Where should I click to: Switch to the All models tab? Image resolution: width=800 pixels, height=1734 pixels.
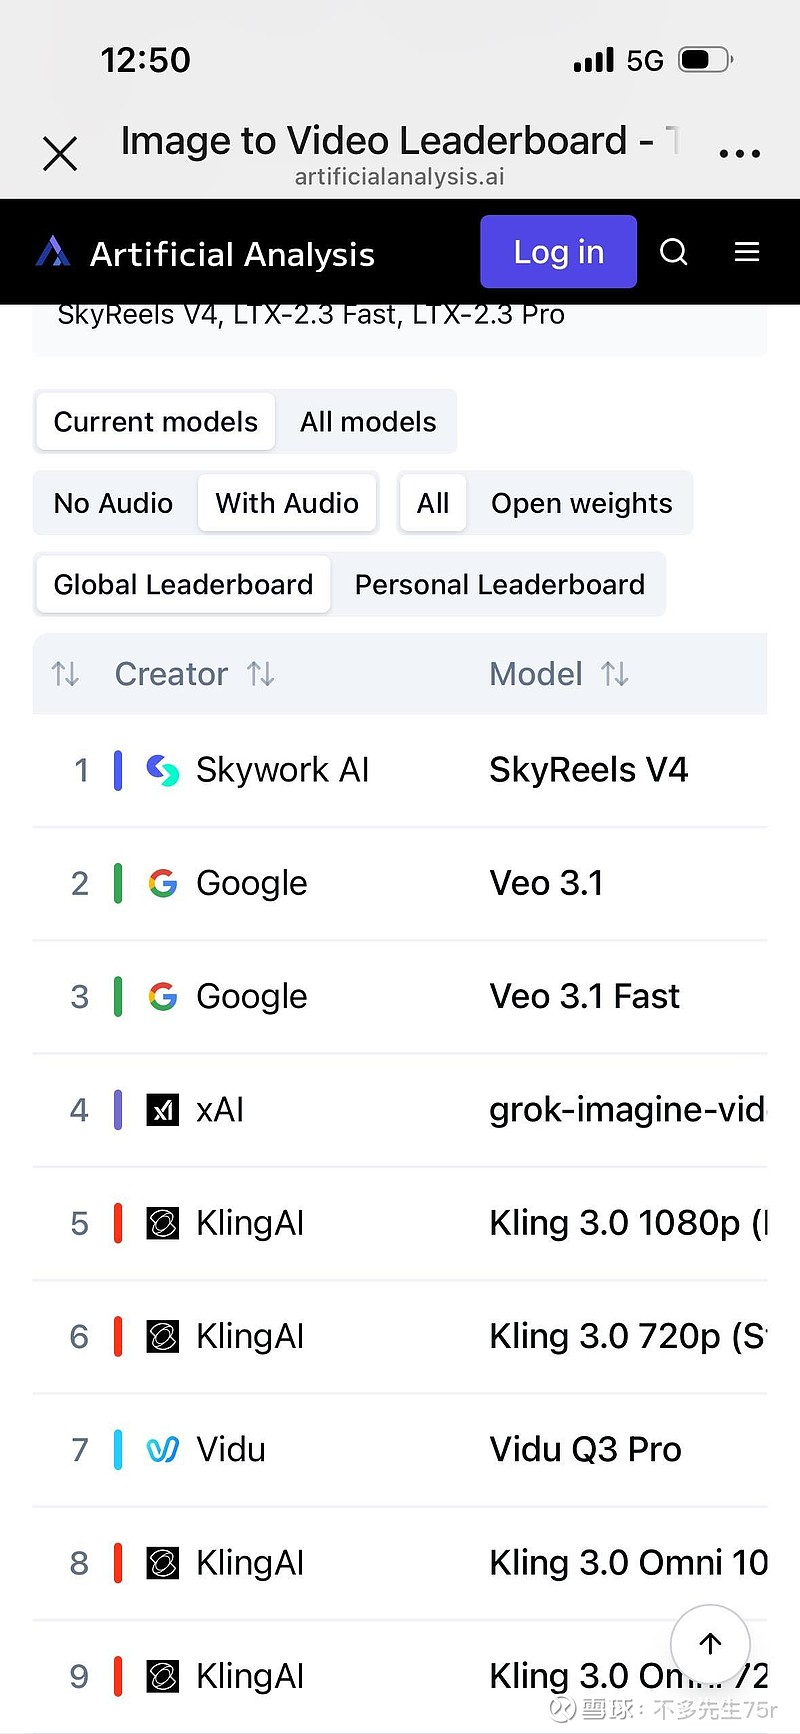[368, 422]
